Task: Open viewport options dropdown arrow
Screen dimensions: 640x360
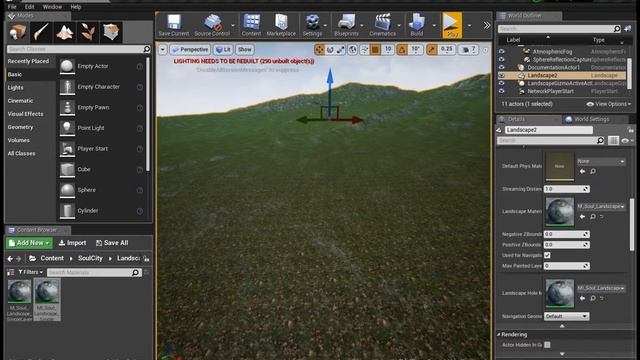Action: (163, 50)
